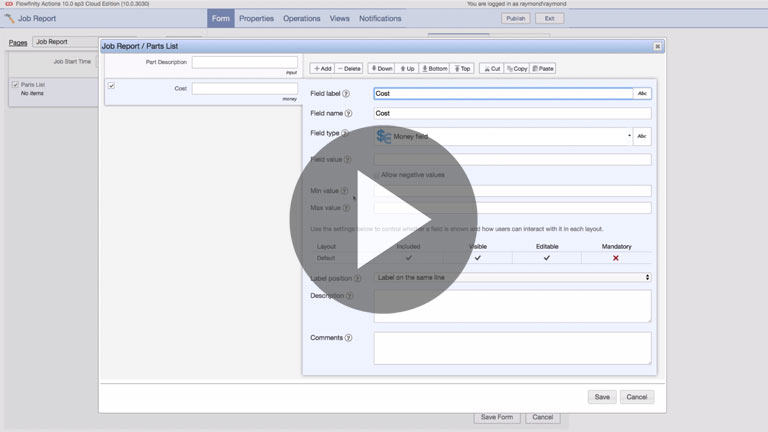Toggle the Mandatory red X for Default layout
Image resolution: width=768 pixels, height=432 pixels.
click(x=616, y=258)
